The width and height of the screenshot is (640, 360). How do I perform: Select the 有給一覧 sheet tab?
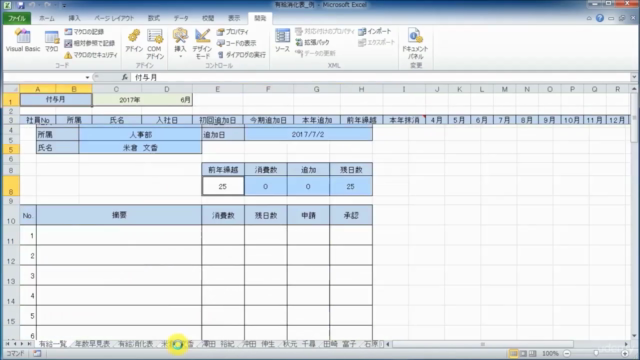(53, 344)
